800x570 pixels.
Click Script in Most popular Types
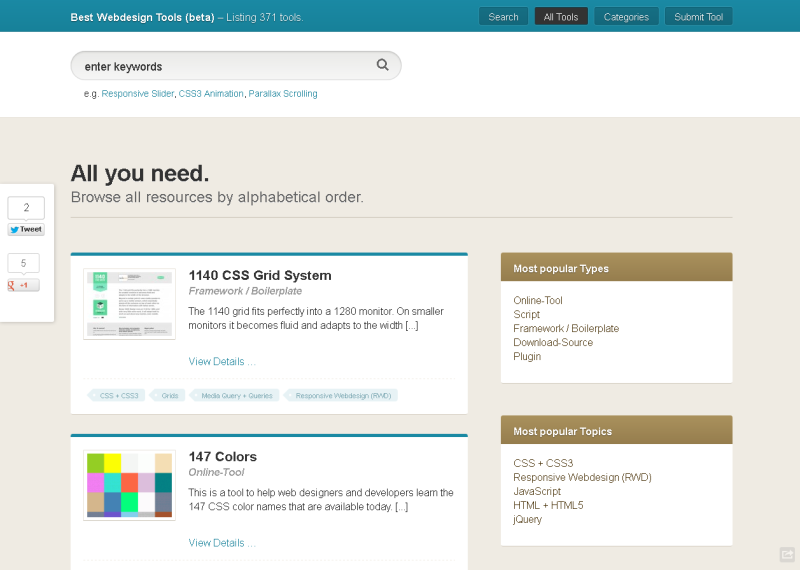[527, 314]
